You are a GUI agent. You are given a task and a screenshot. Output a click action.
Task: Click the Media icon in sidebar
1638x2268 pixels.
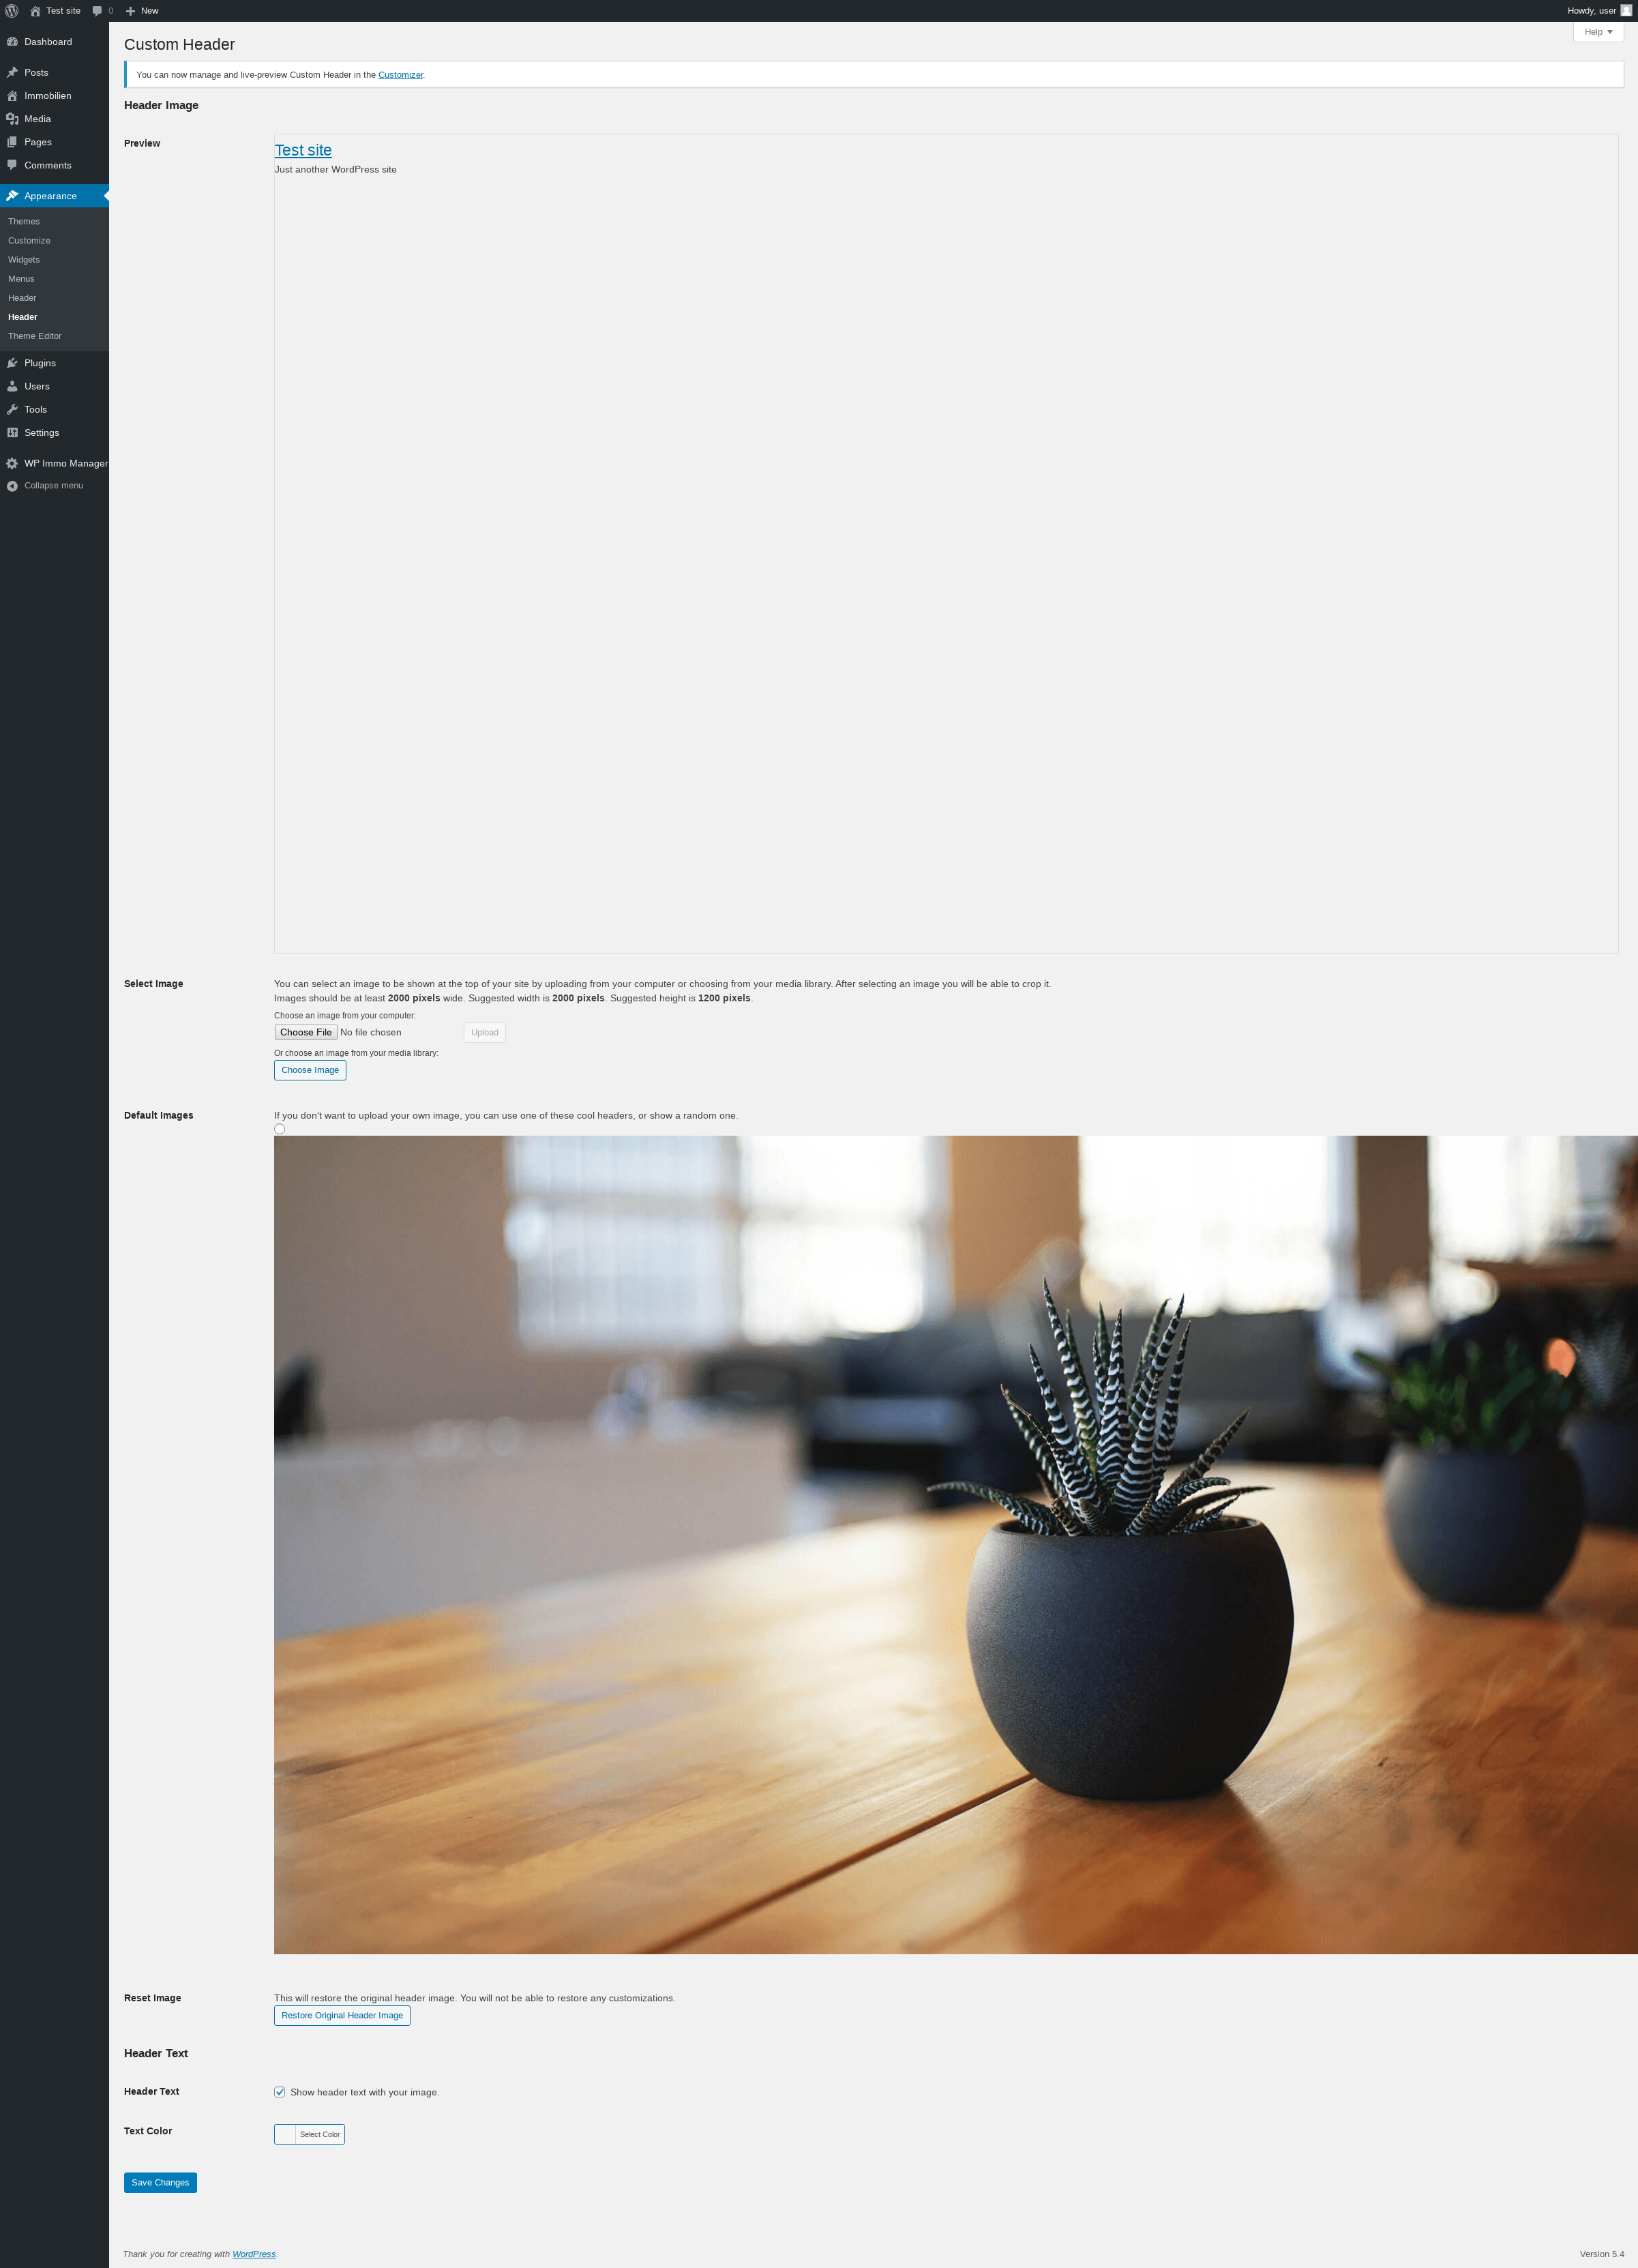pos(12,119)
